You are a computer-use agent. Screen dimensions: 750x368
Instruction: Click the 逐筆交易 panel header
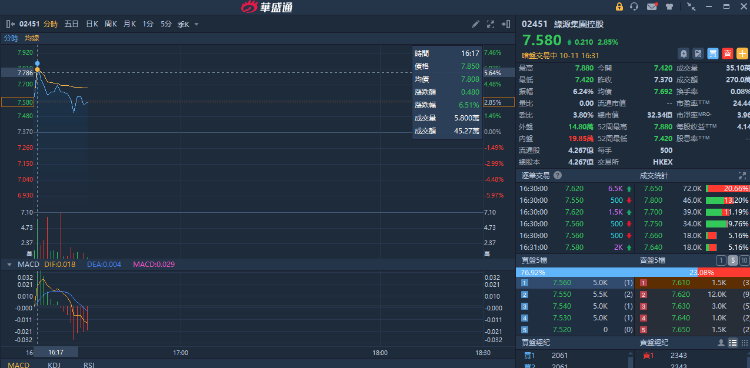pyautogui.click(x=535, y=176)
